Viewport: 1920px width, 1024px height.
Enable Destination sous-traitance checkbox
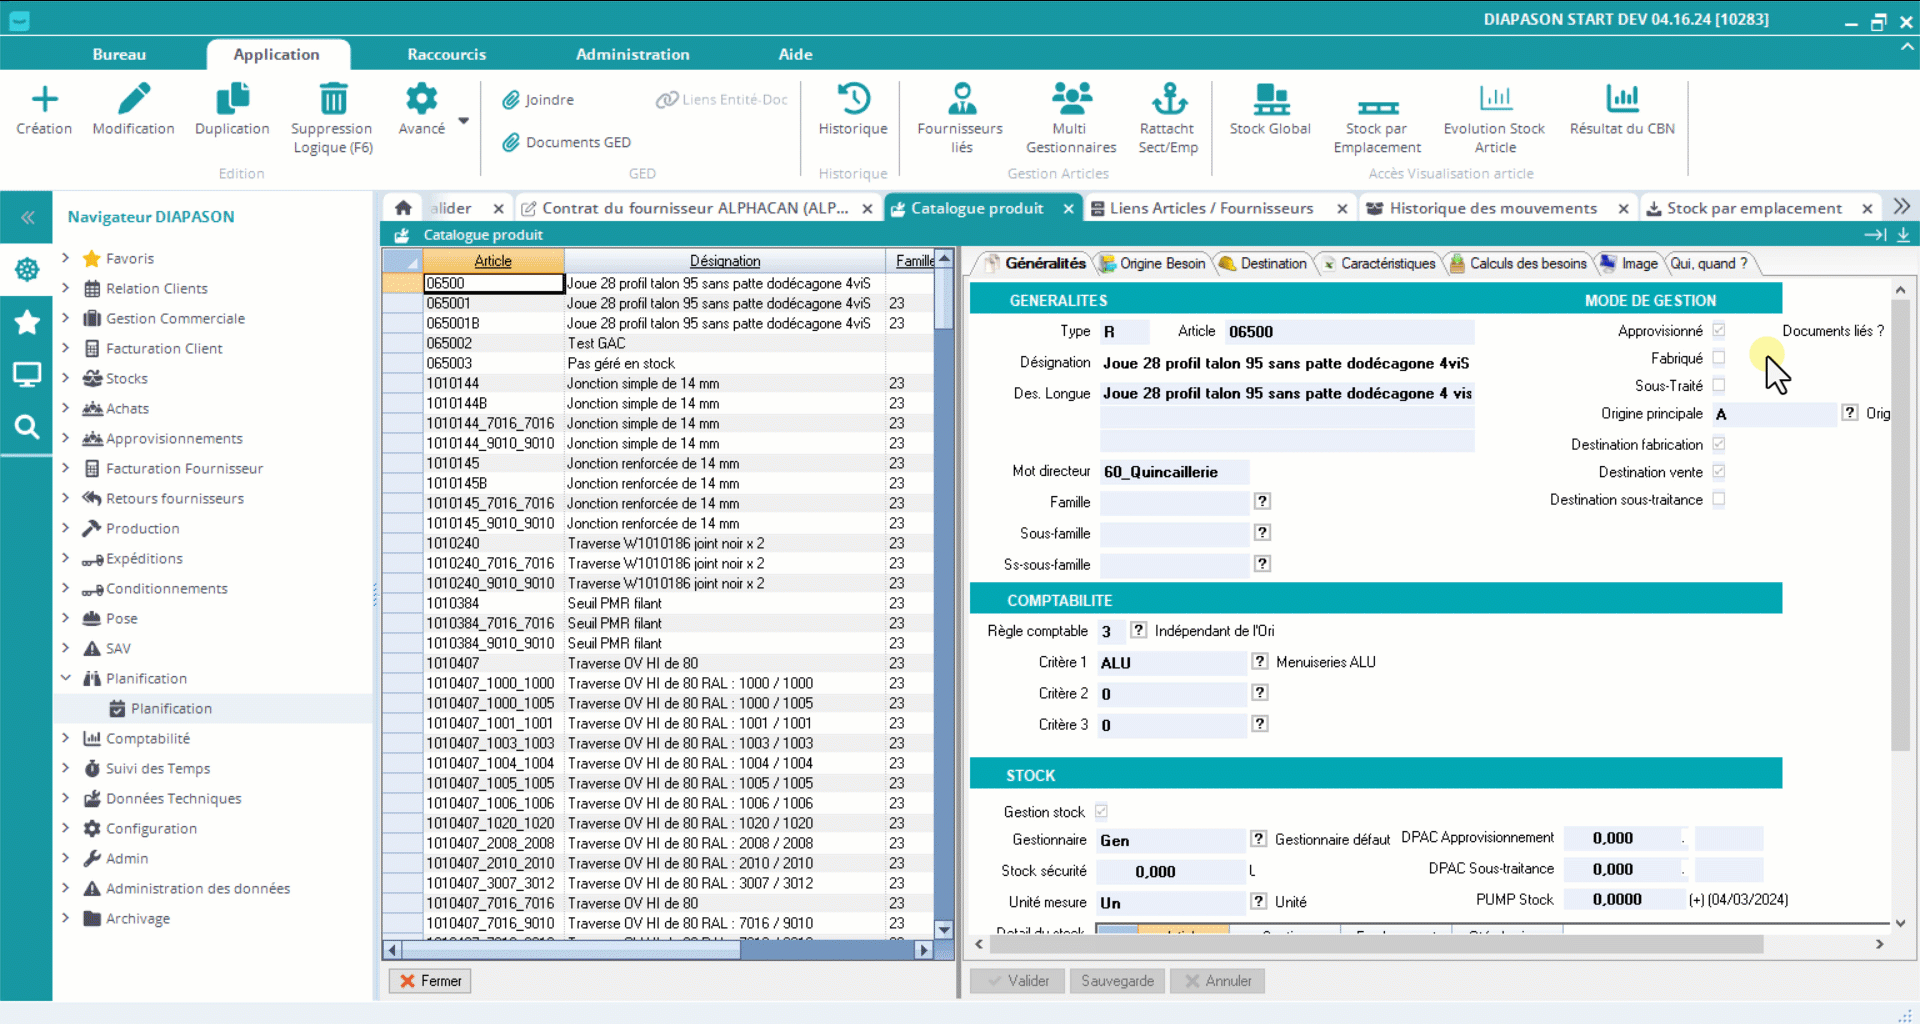[x=1718, y=499]
